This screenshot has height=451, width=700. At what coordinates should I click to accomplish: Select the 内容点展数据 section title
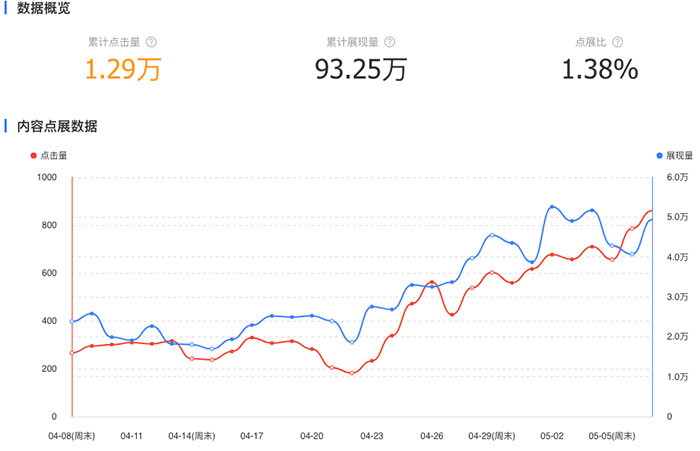57,127
